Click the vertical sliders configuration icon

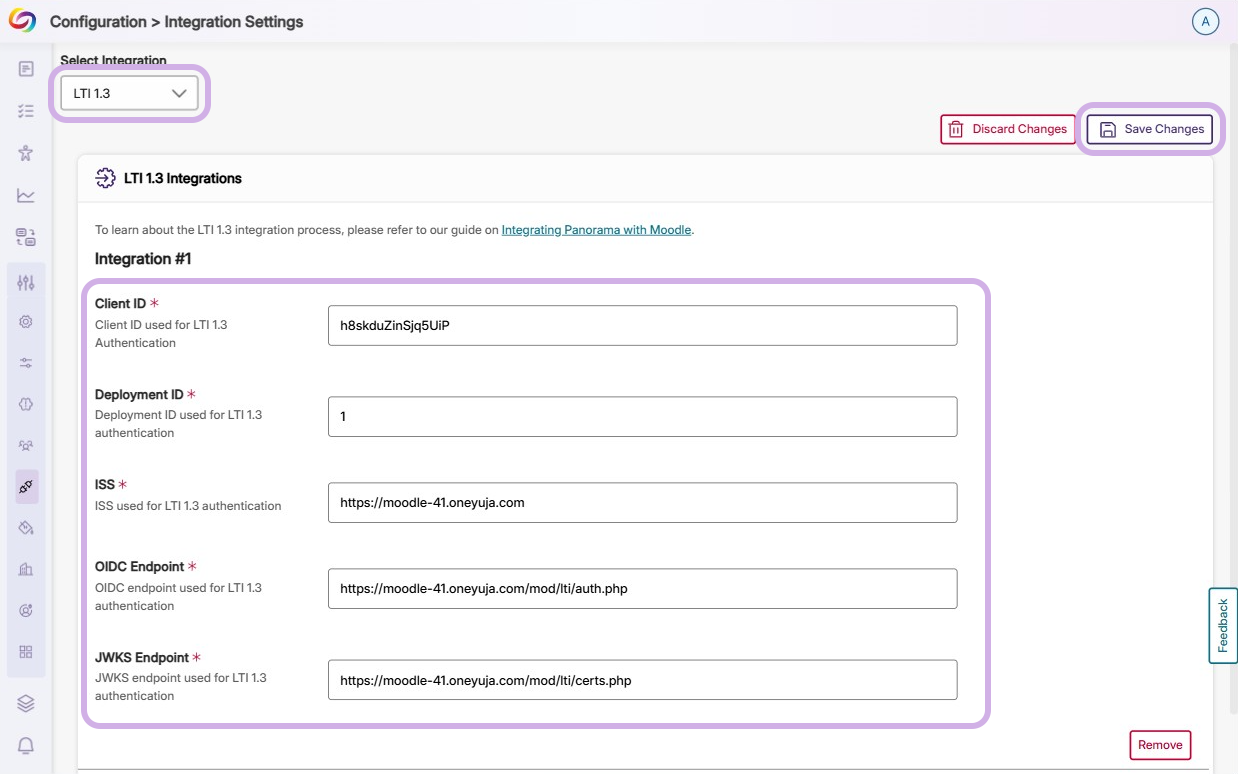coord(26,283)
